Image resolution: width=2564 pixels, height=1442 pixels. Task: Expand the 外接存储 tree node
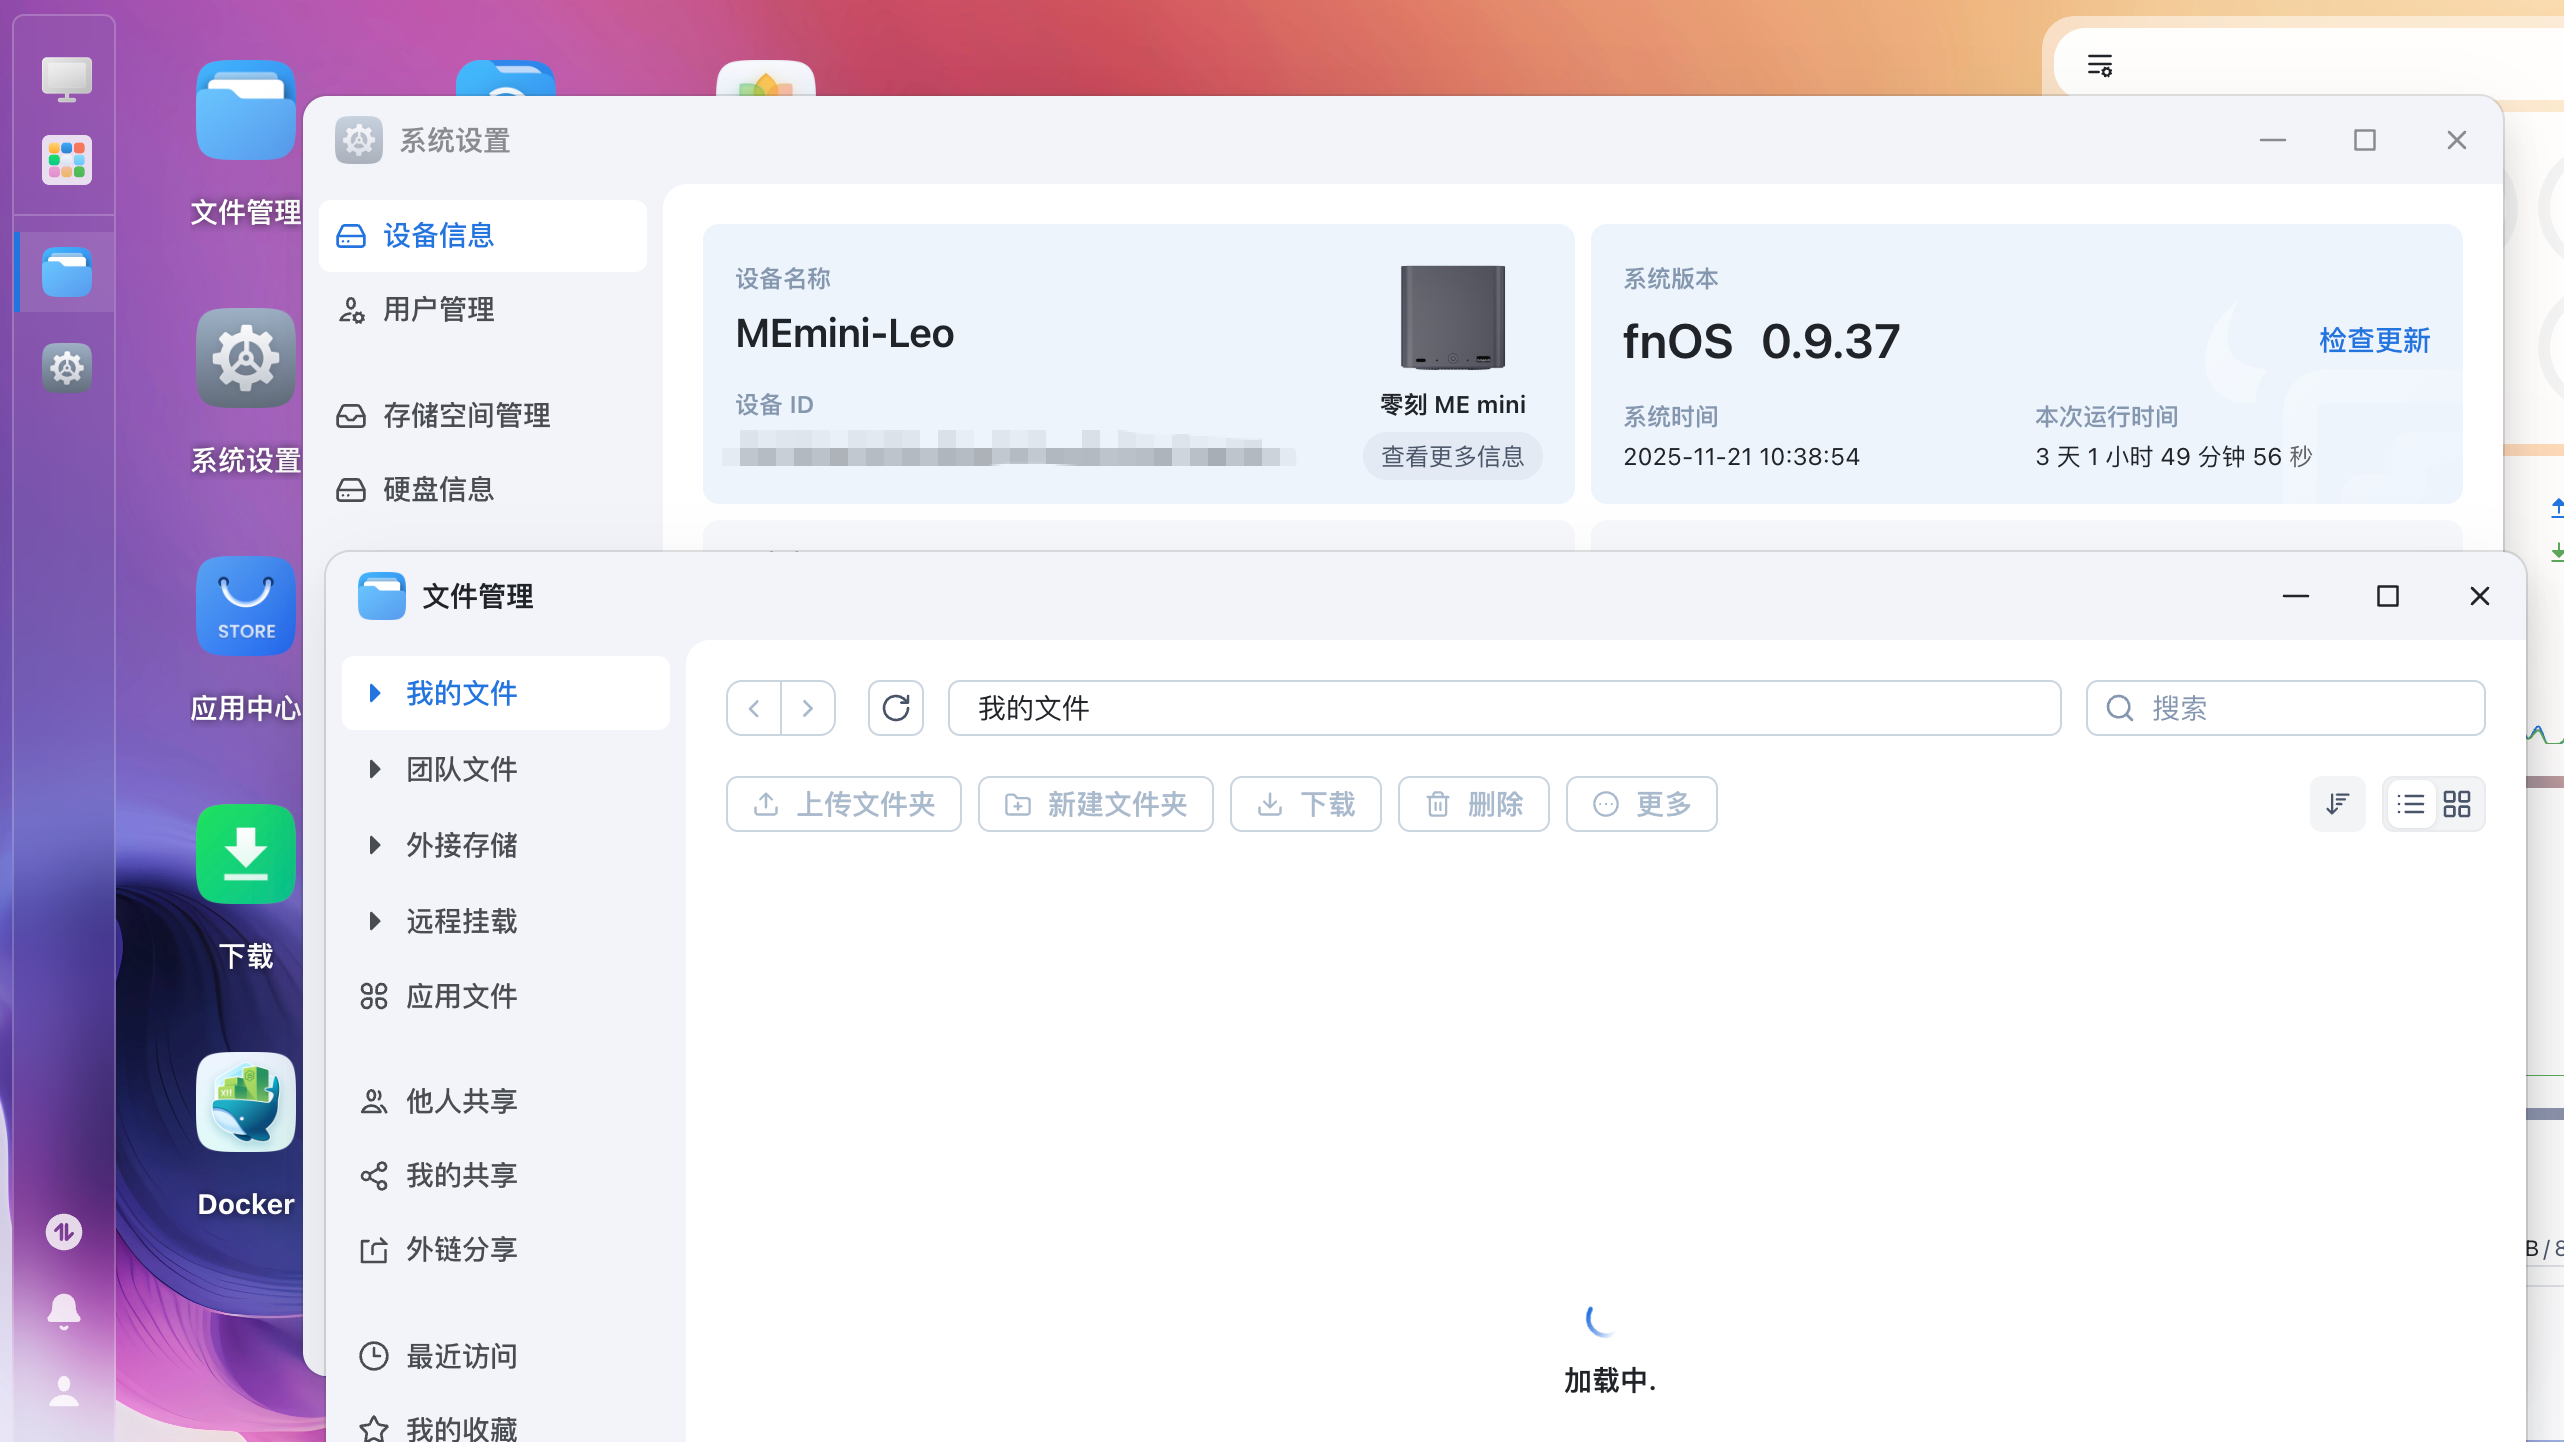coord(374,845)
